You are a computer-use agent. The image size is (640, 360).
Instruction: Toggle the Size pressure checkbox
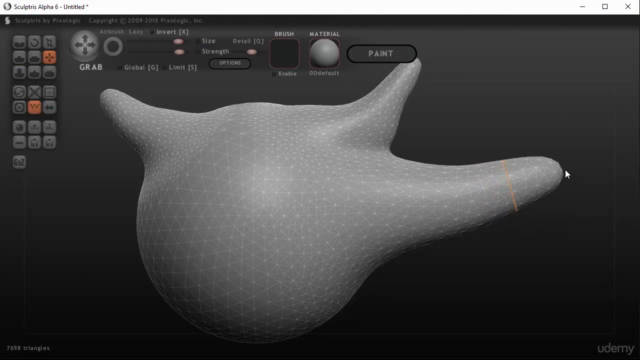click(x=198, y=41)
